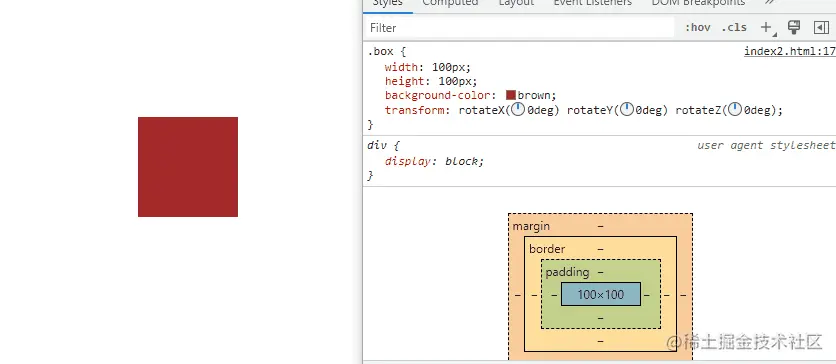Screen dimensions: 836x364
Task: Click the display: block declaration
Action: [x=435, y=161]
